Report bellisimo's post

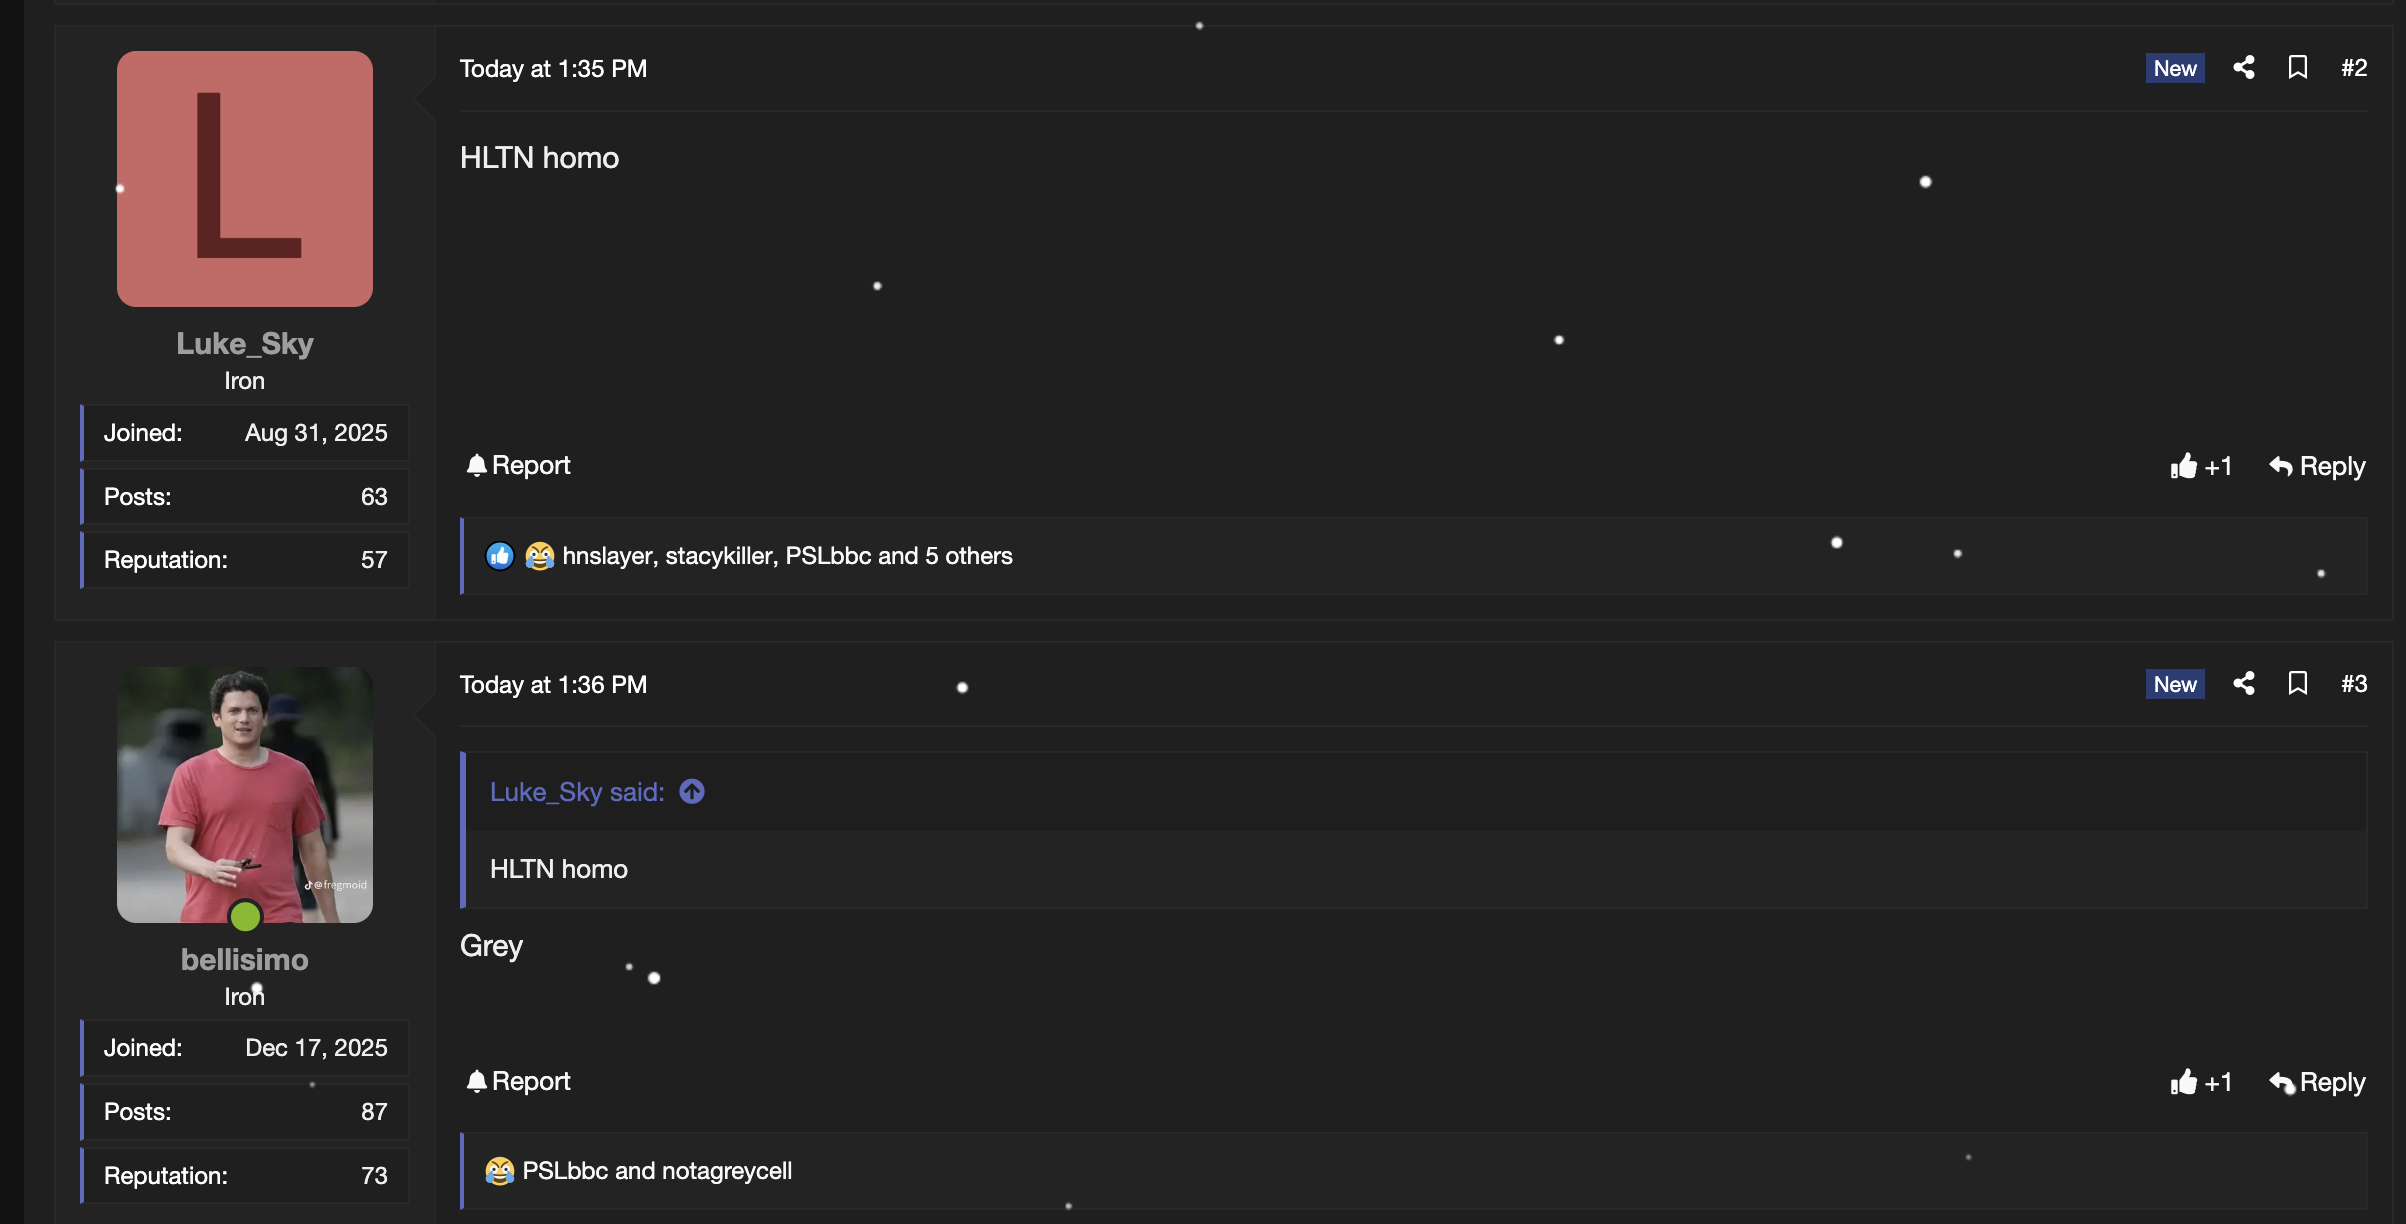click(x=518, y=1082)
